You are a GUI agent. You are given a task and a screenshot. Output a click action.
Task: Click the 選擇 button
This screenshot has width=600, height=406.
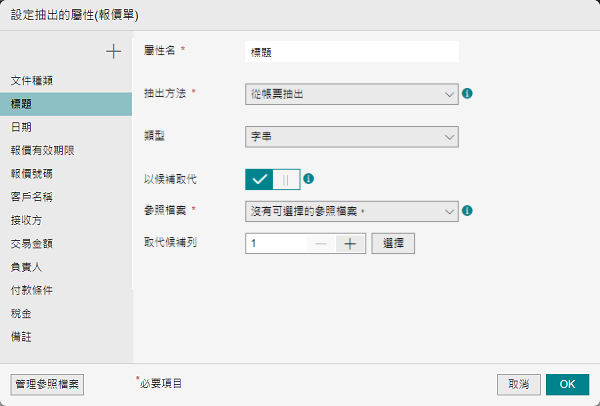(x=393, y=243)
